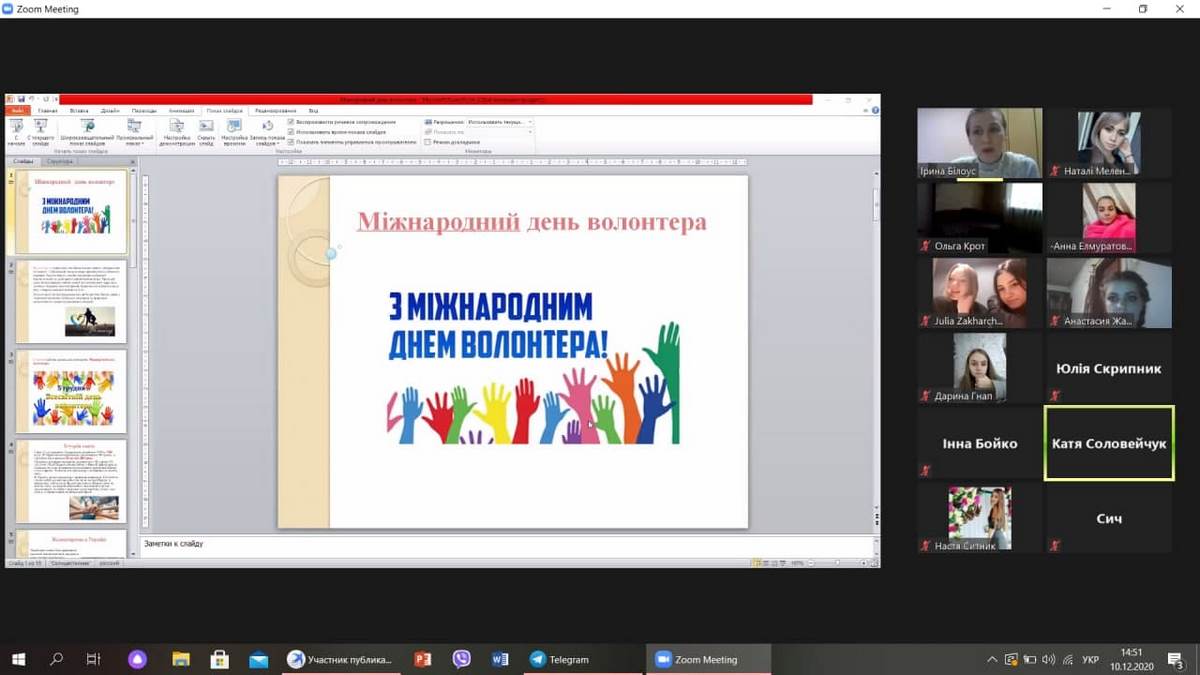
Task: Start slideshow from the current slide
Action: pyautogui.click(x=40, y=128)
